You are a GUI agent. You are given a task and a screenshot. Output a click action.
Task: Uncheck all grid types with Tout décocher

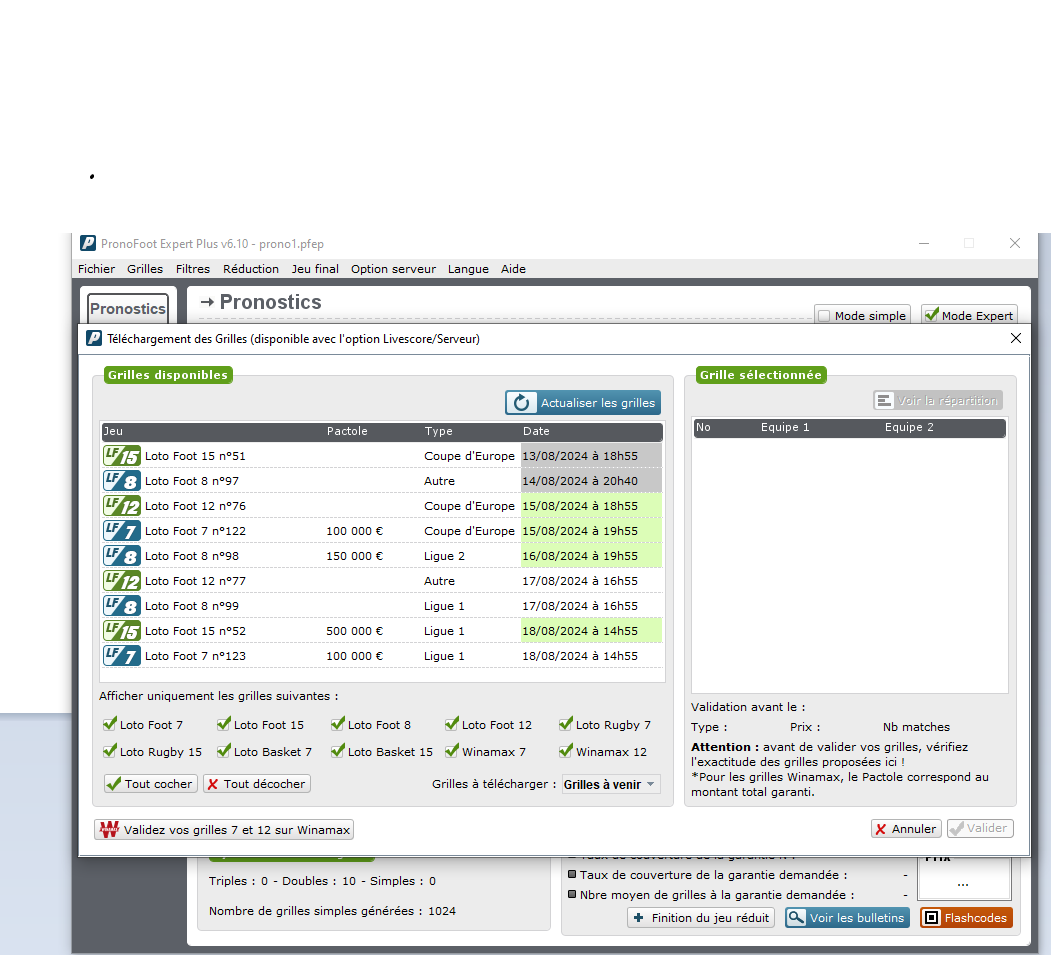257,784
